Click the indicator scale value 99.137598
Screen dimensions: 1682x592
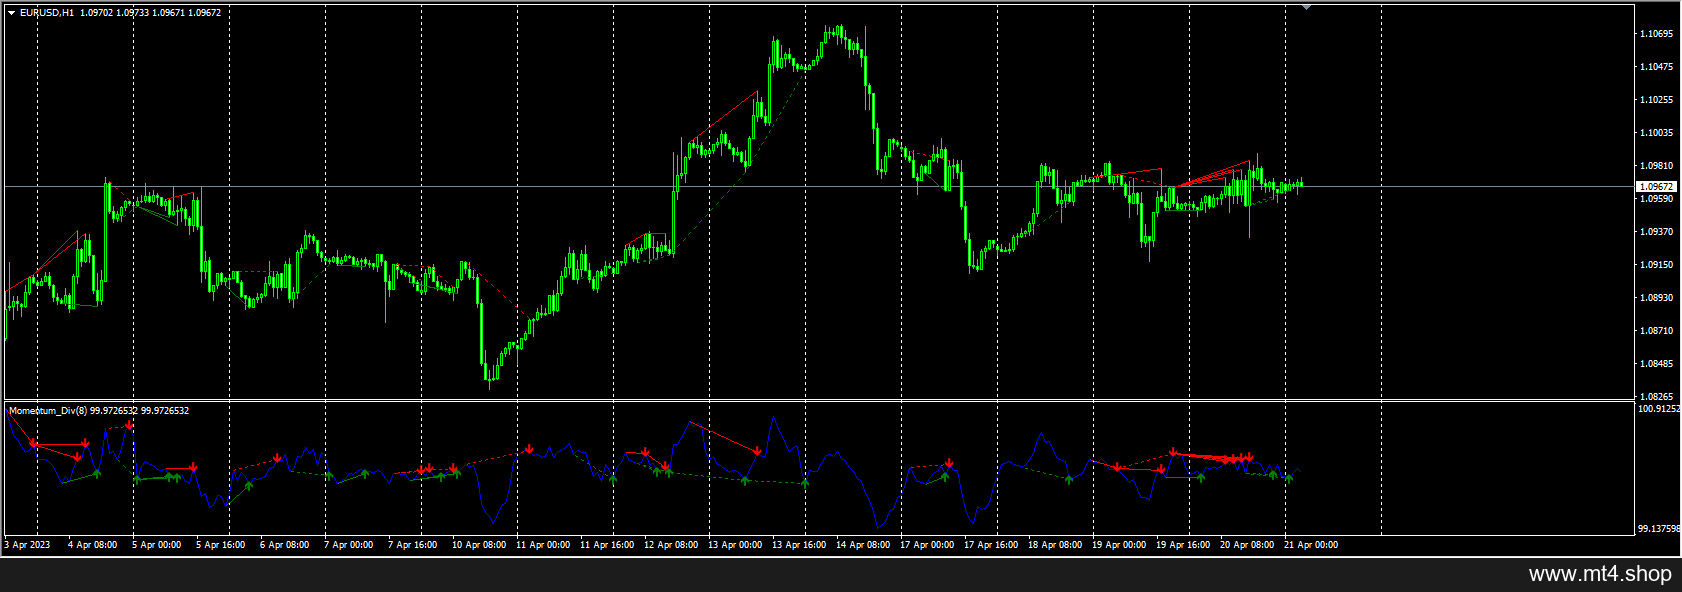pos(1658,529)
